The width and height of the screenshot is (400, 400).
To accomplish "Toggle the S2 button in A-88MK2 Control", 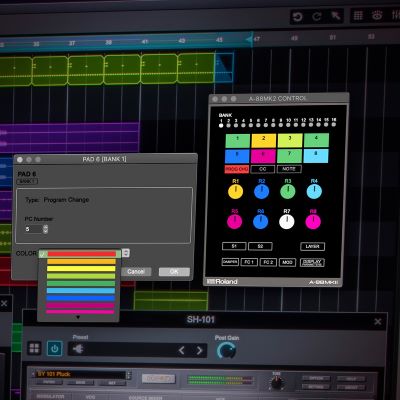I will 260,246.
